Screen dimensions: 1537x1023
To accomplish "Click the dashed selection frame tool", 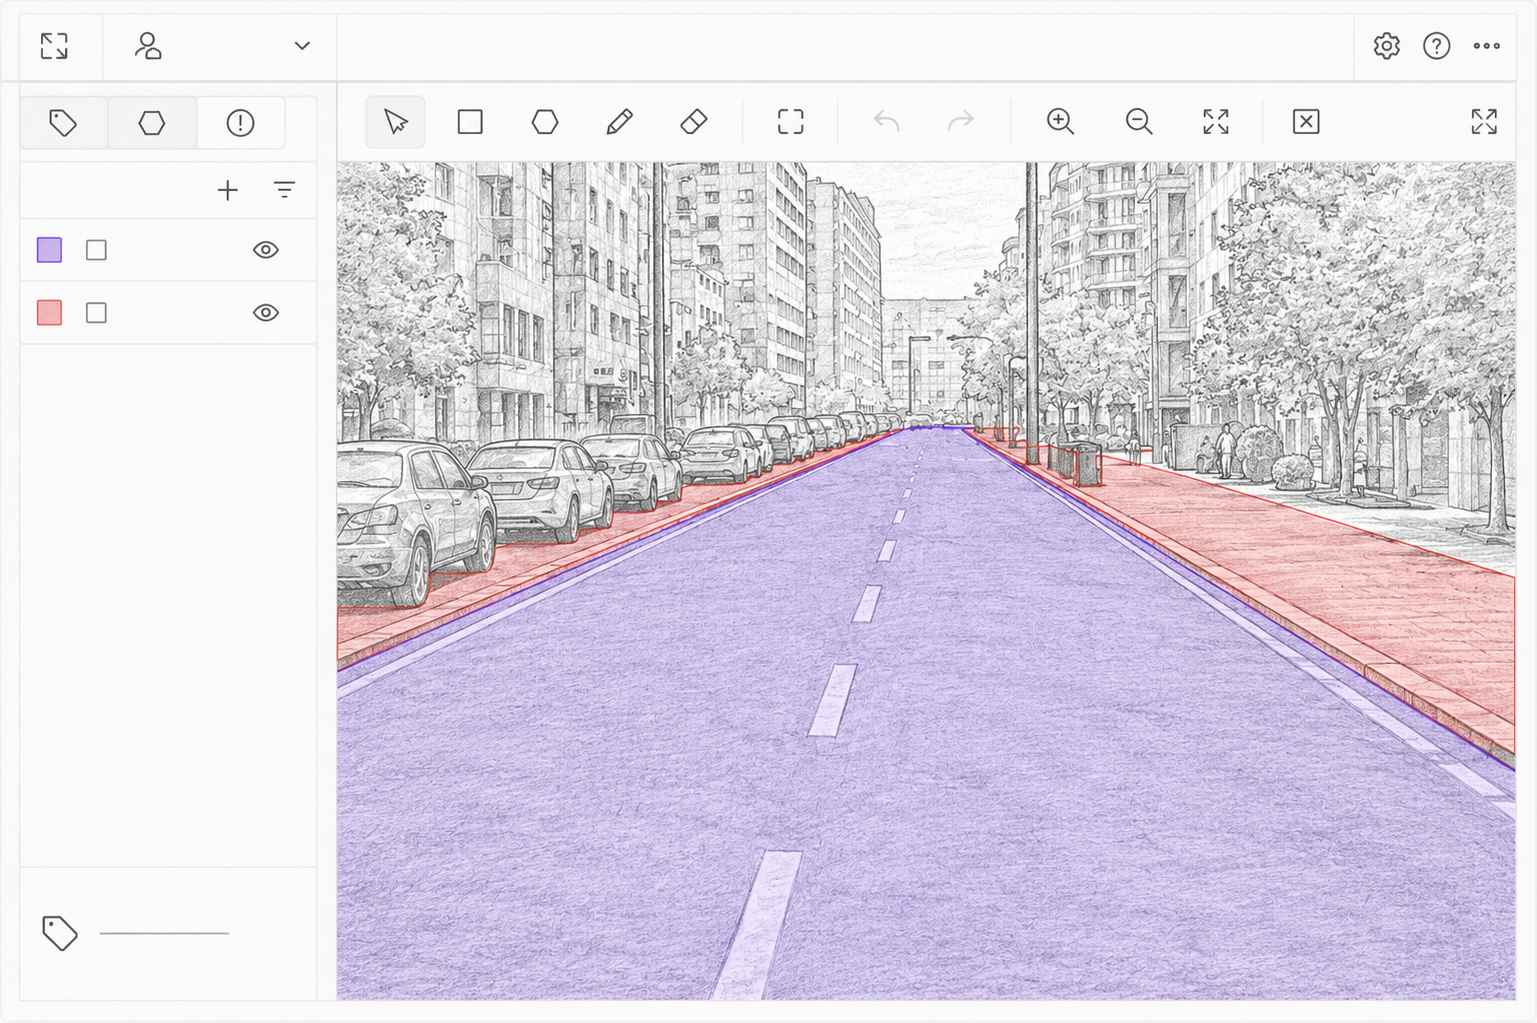I will click(x=791, y=122).
